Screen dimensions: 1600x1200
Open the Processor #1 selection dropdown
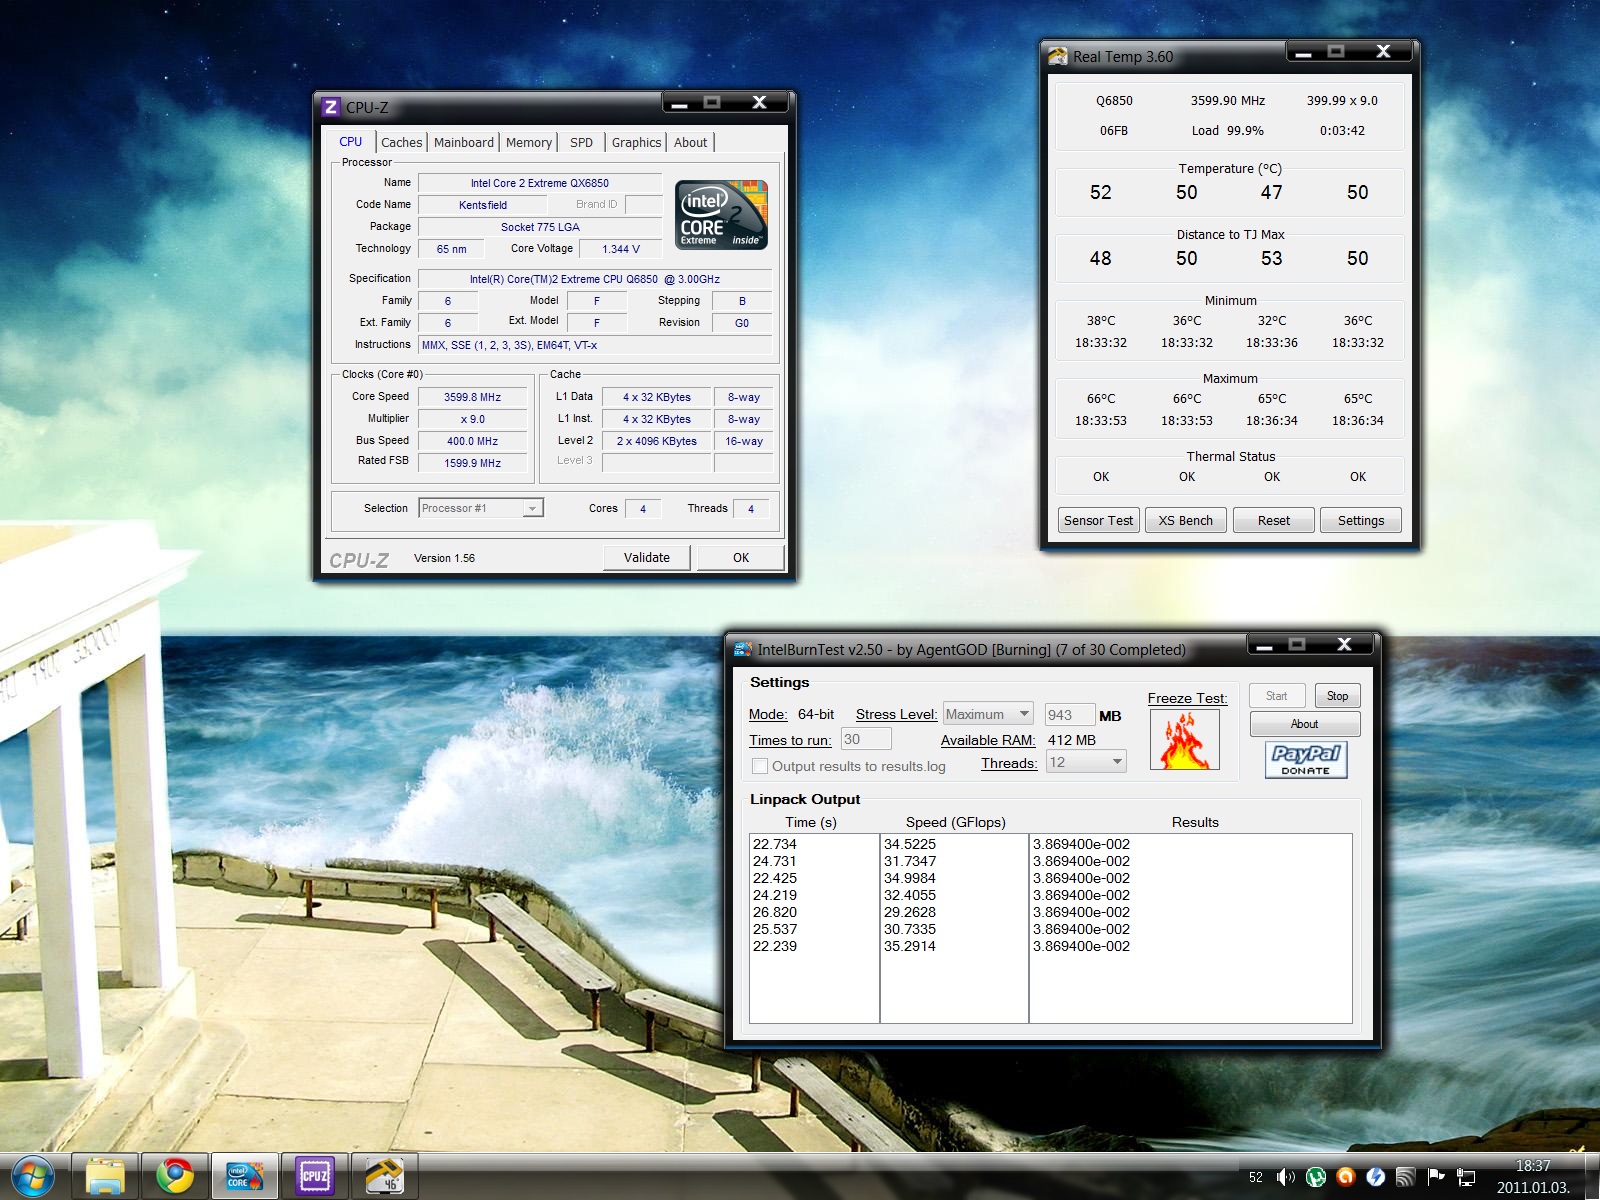point(481,508)
